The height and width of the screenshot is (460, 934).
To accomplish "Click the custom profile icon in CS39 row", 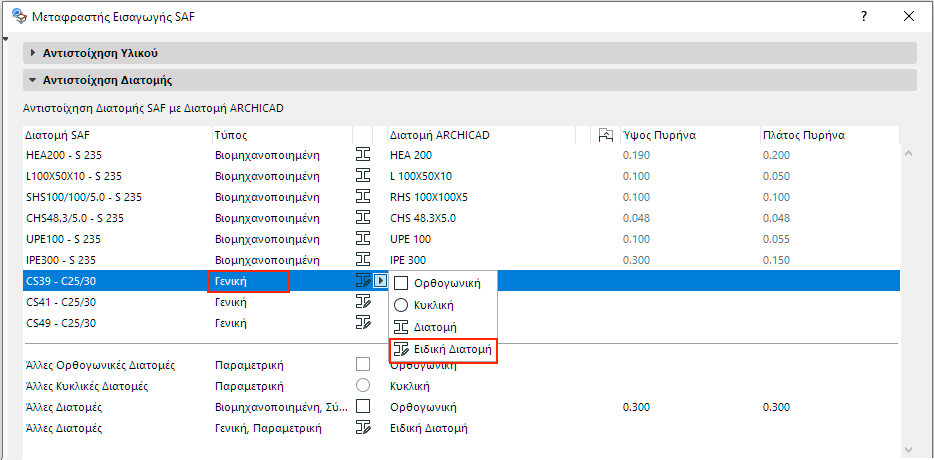I will point(363,281).
